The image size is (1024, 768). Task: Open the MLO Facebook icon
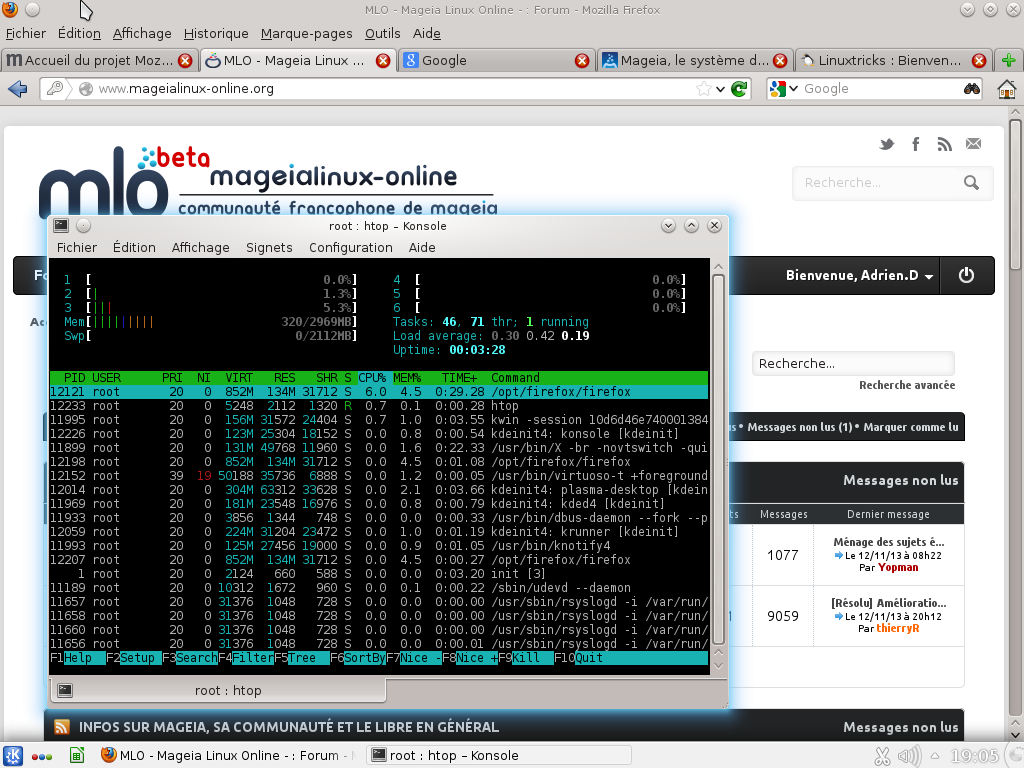tap(916, 144)
